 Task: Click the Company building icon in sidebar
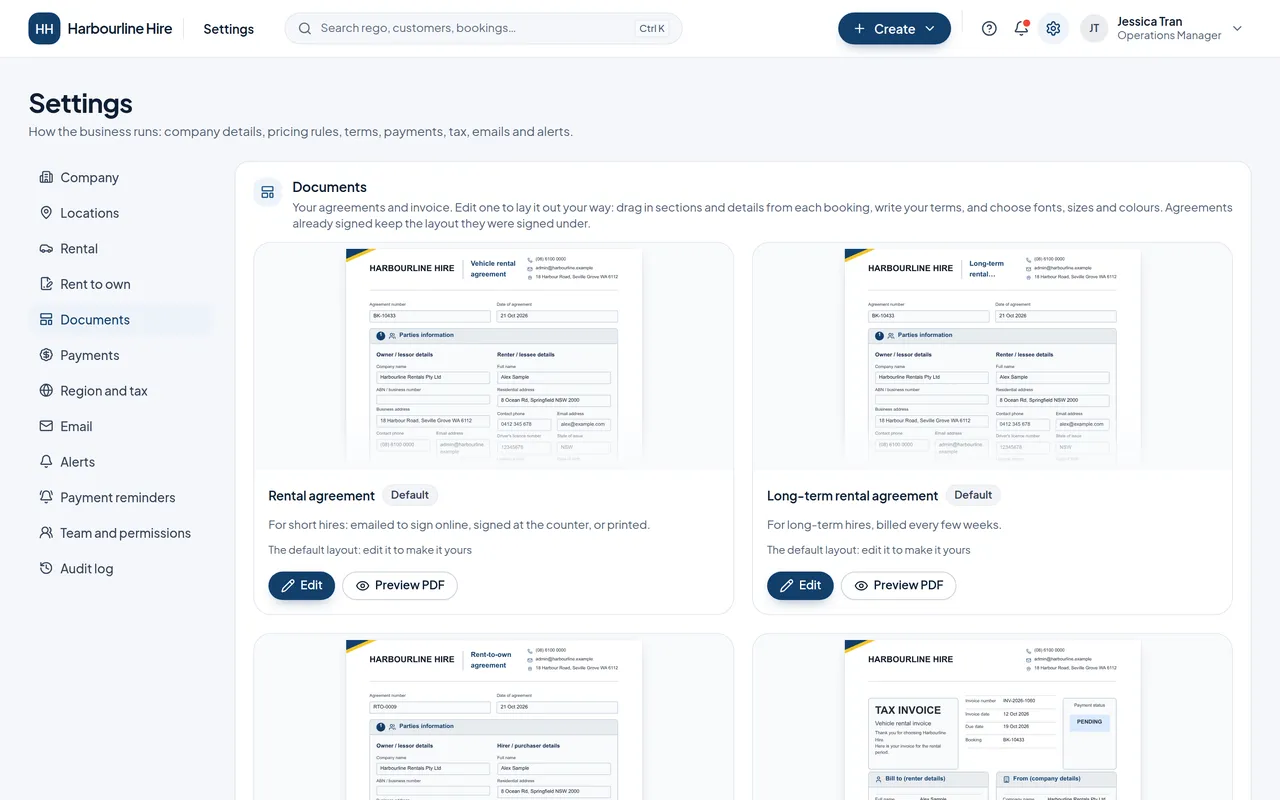click(46, 177)
